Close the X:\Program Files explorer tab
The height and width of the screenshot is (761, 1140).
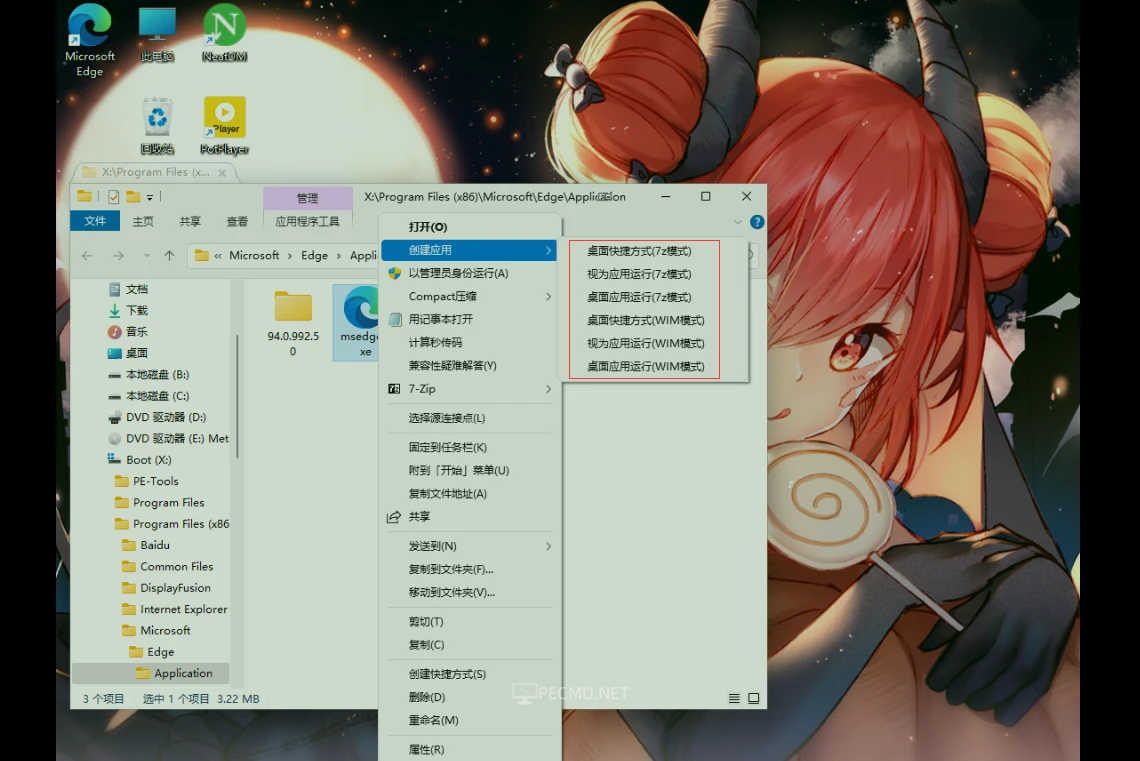coord(222,173)
